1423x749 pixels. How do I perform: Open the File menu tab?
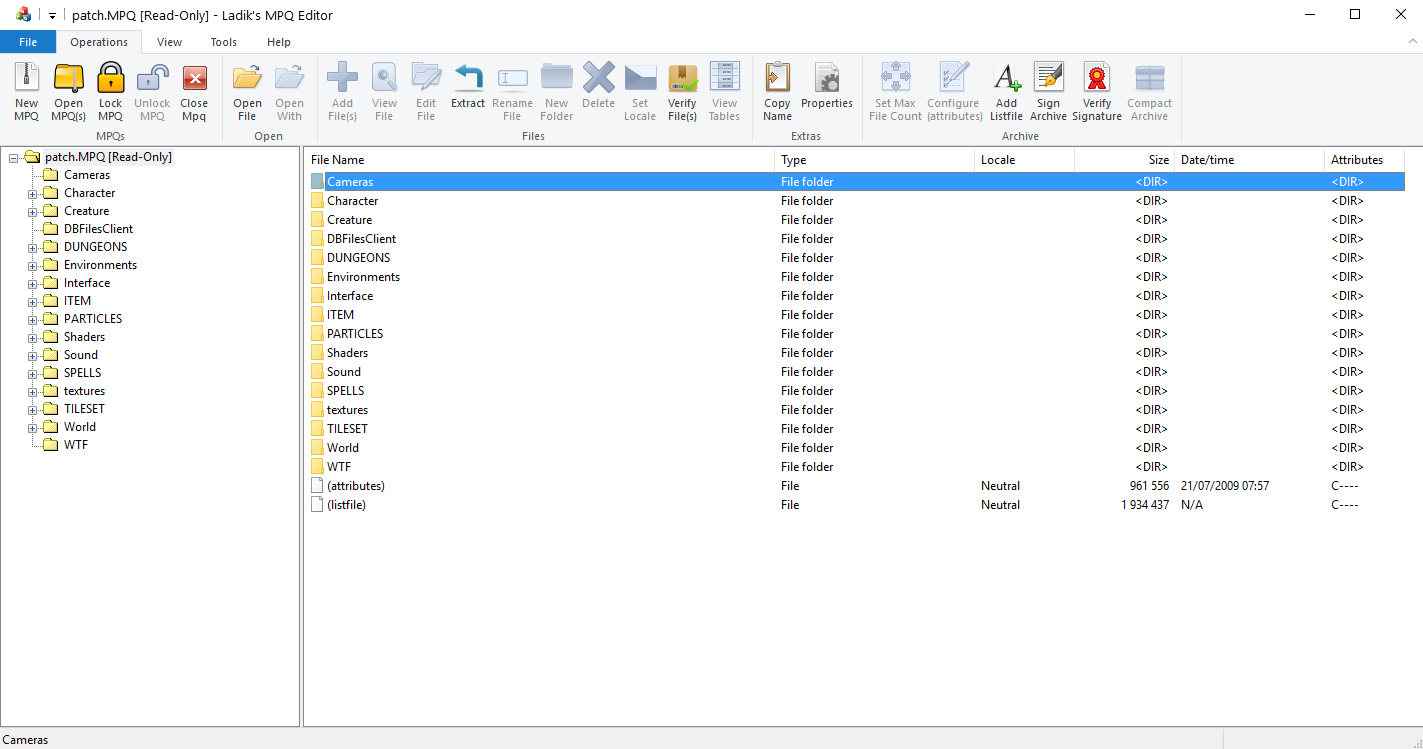click(x=28, y=42)
